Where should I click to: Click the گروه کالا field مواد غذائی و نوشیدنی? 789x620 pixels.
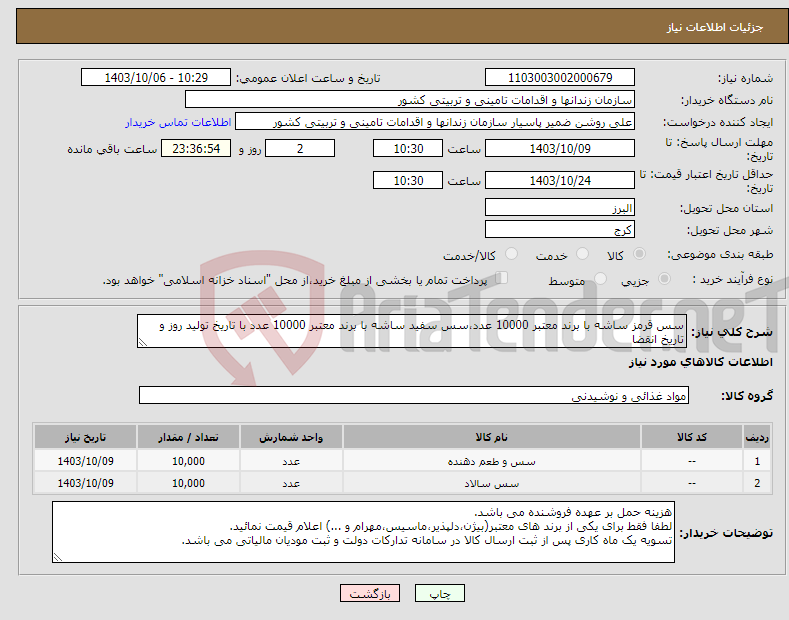pos(414,396)
